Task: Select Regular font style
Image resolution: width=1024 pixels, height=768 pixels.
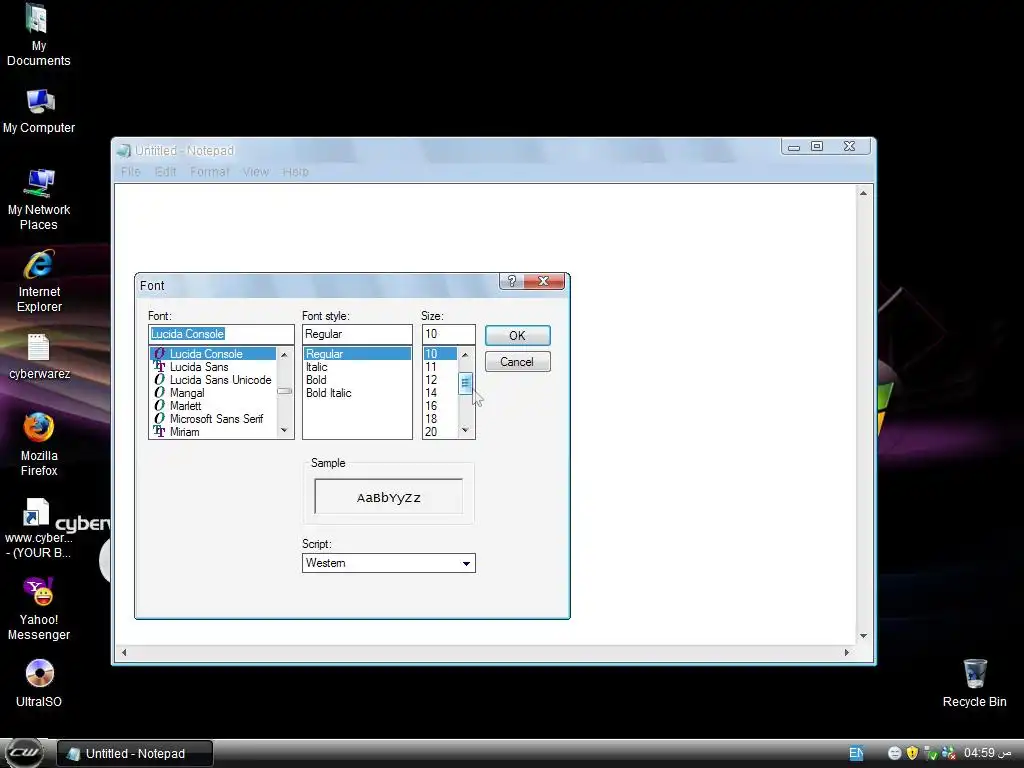Action: point(357,353)
